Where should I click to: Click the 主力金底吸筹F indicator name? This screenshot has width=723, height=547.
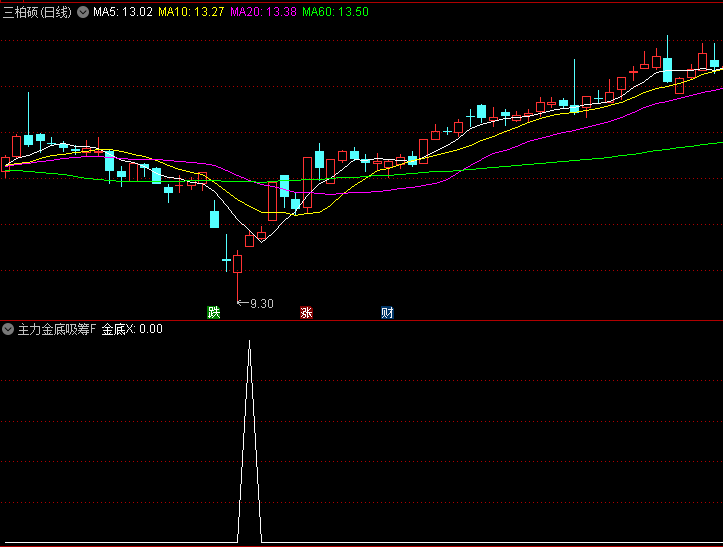pos(56,329)
